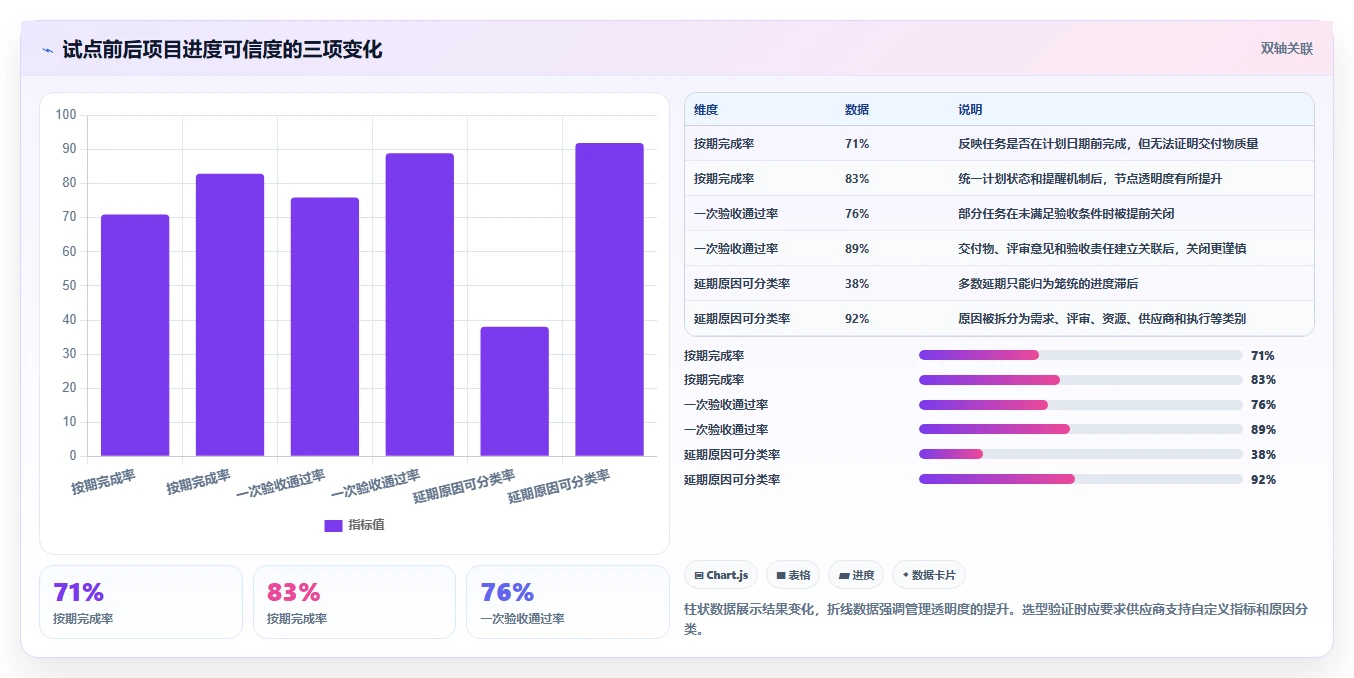Open the 76% 一次验收通过率 stat card

click(568, 602)
